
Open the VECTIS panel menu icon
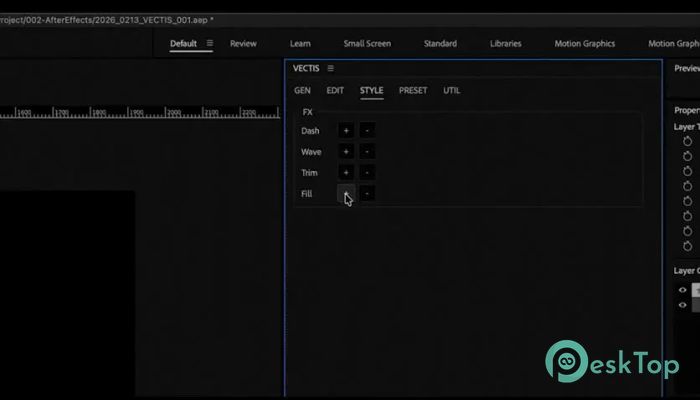coord(330,68)
